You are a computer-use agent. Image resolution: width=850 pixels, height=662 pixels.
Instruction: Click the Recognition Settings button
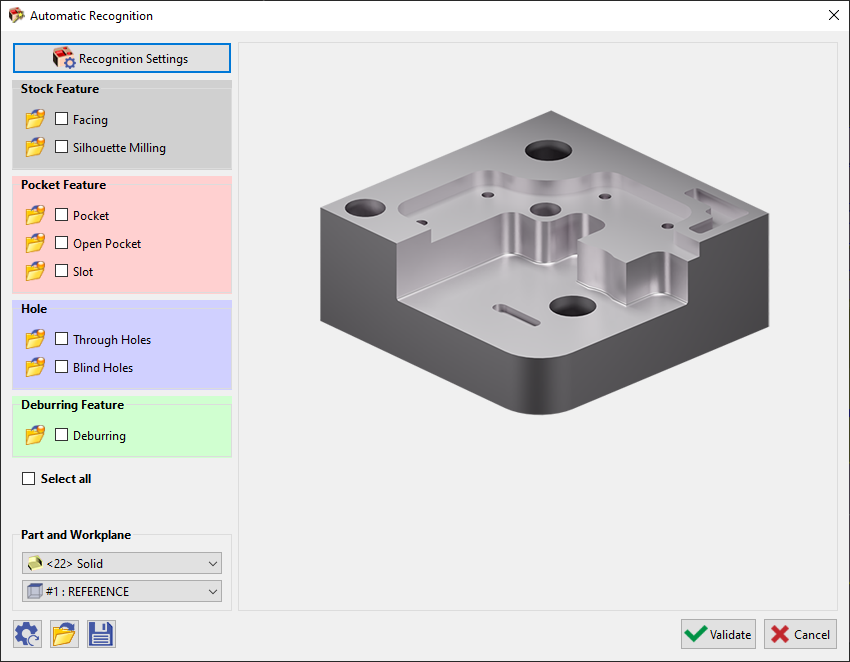pos(121,58)
